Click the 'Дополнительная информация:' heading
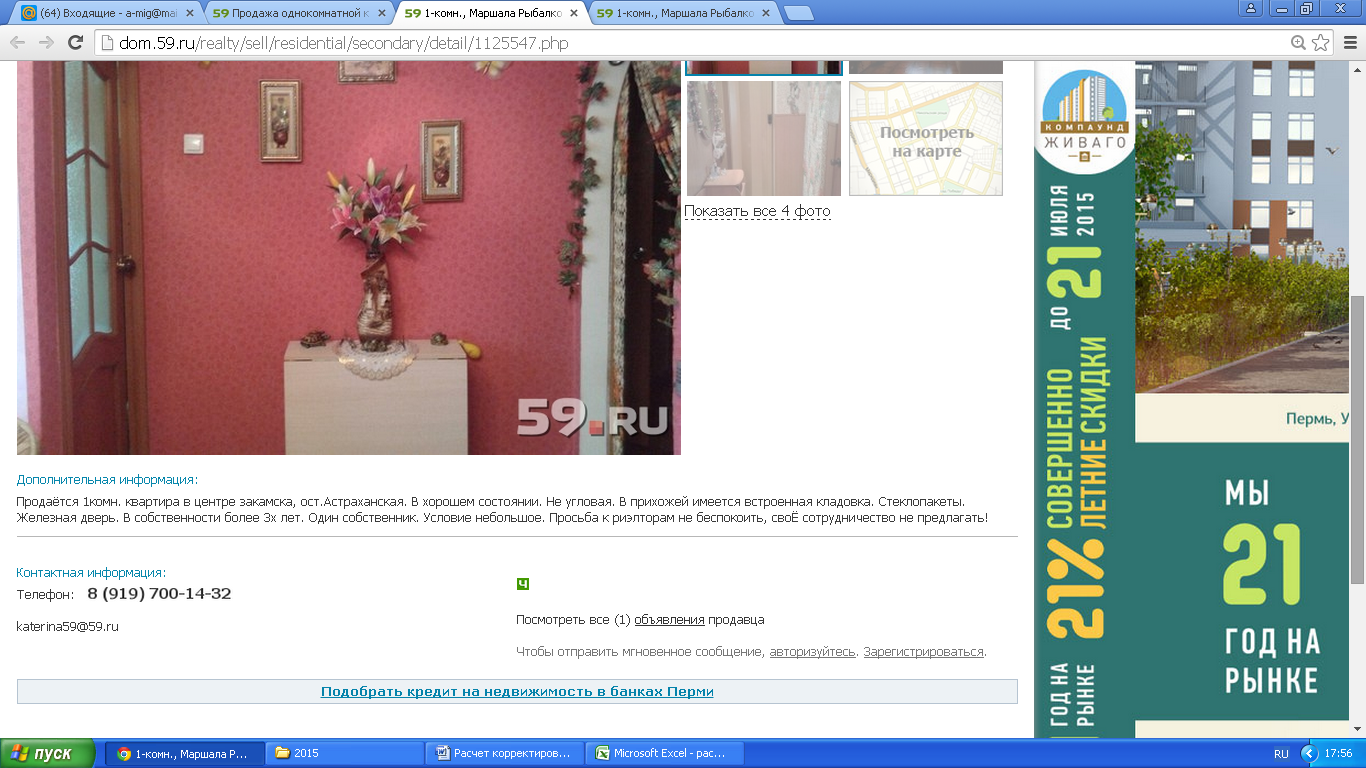The image size is (1366, 768). click(x=108, y=480)
